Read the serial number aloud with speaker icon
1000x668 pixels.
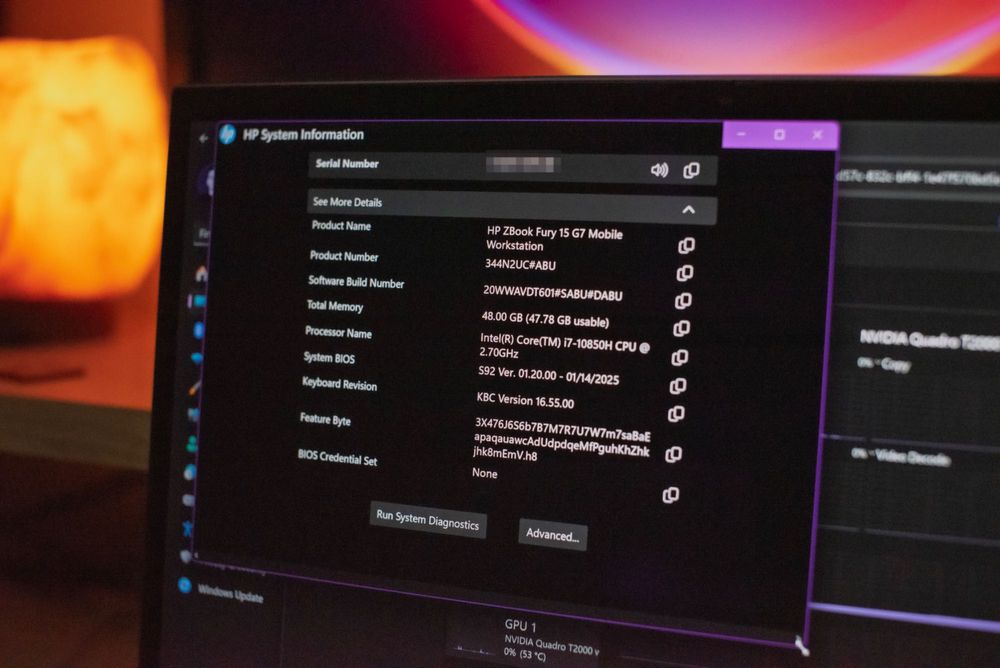(x=659, y=170)
